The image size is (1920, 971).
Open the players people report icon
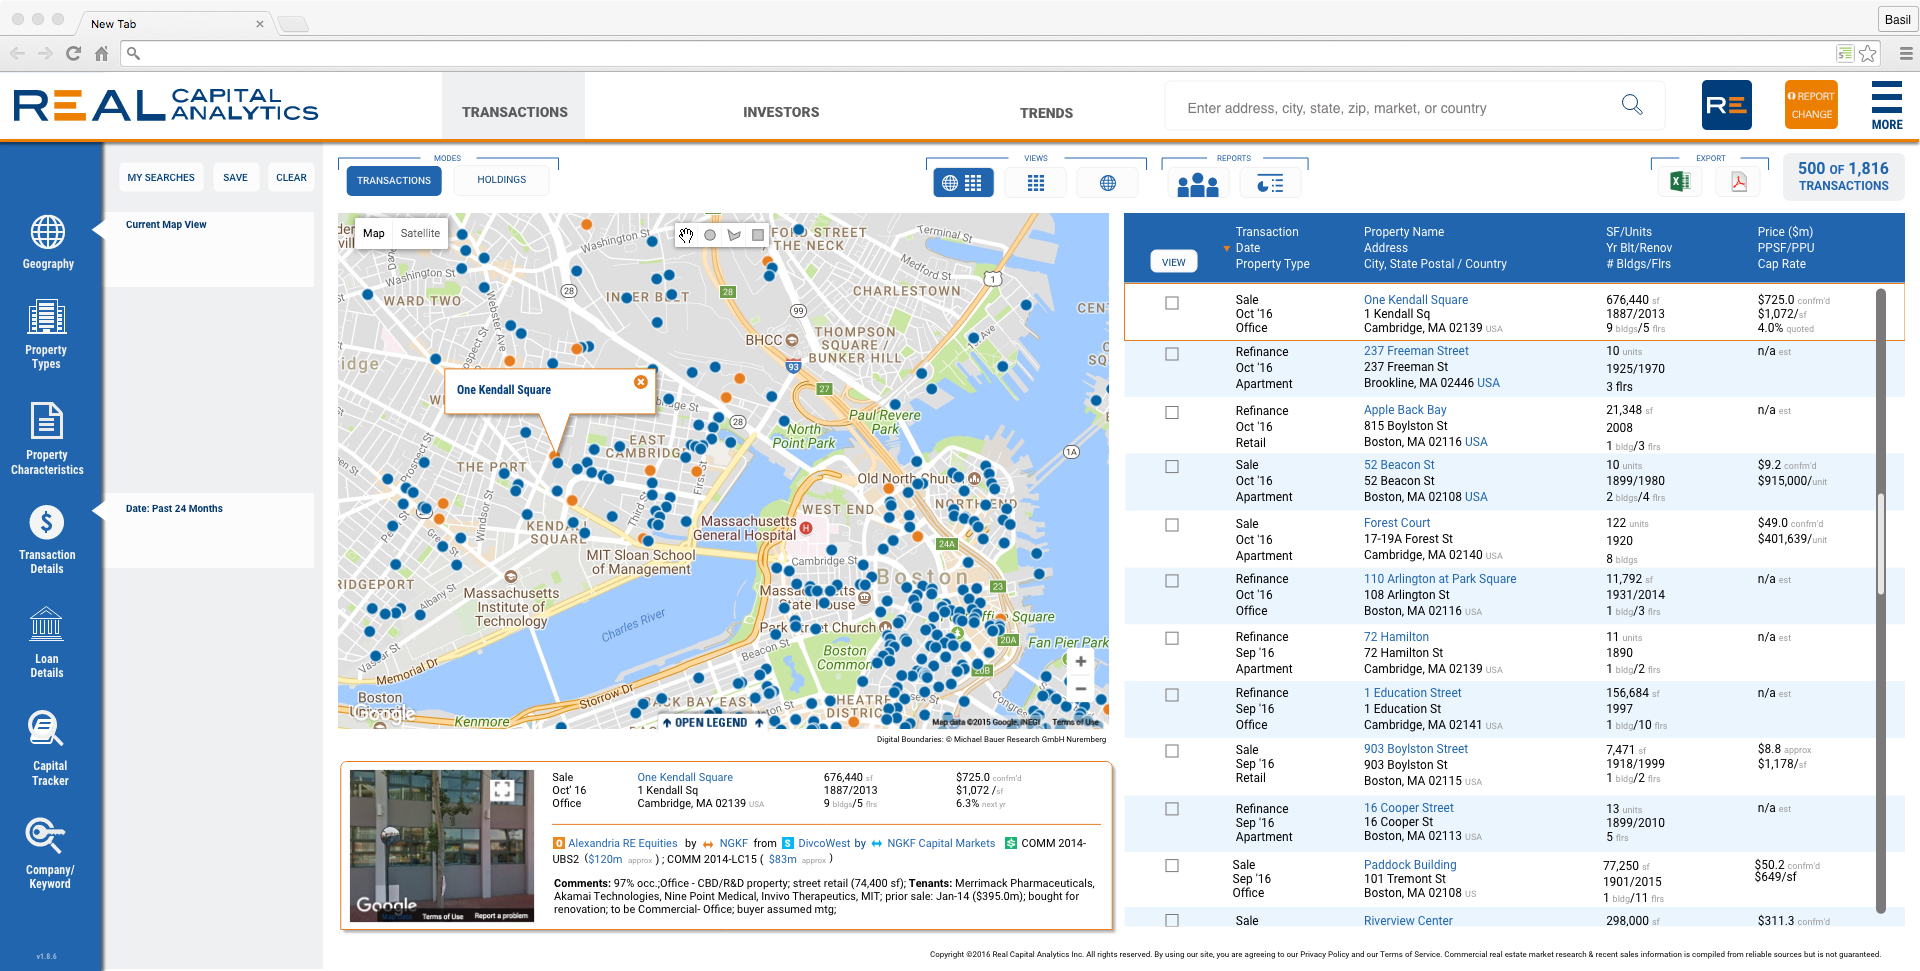1197,184
